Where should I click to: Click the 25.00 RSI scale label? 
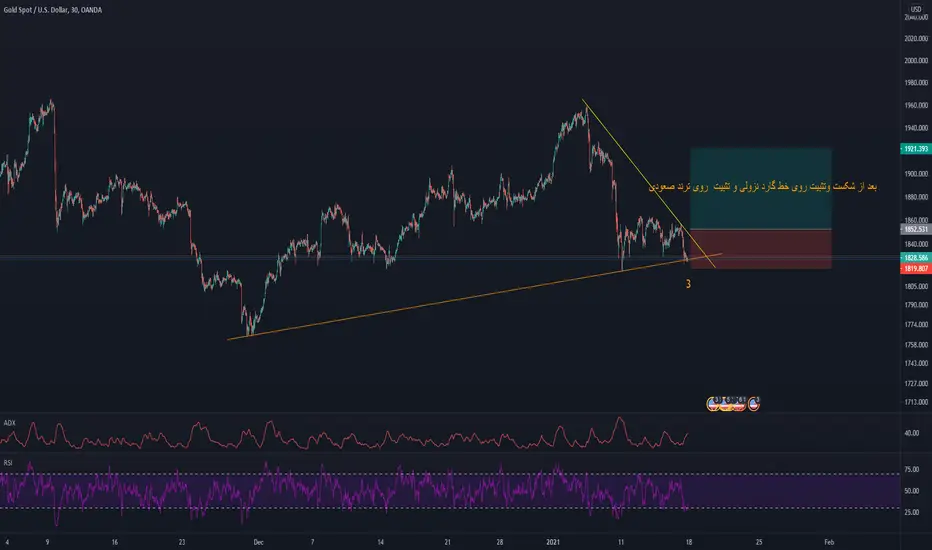point(912,512)
